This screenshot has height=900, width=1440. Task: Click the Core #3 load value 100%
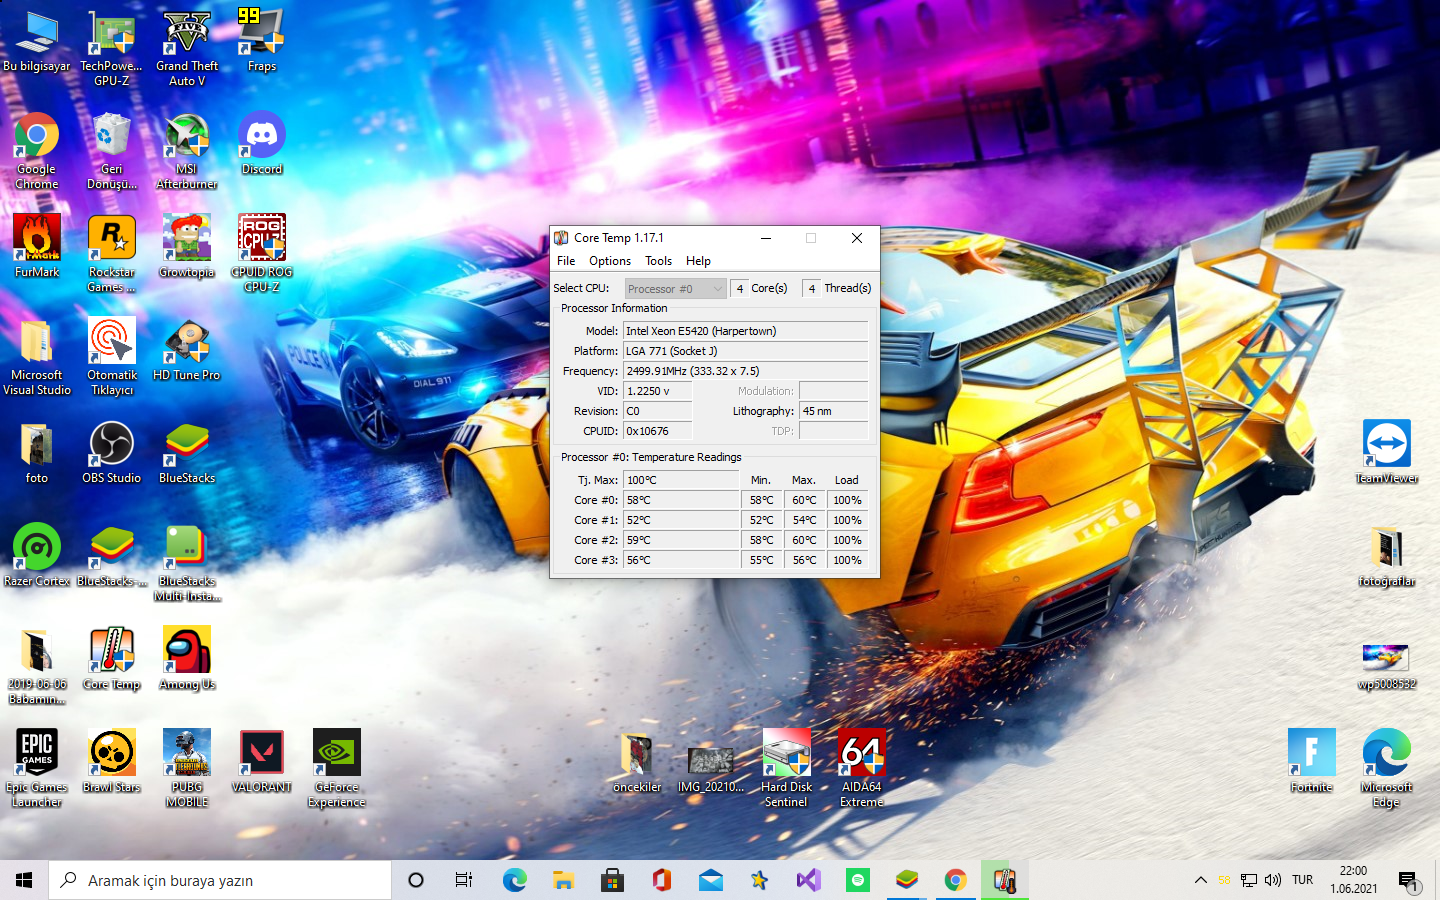pyautogui.click(x=847, y=560)
